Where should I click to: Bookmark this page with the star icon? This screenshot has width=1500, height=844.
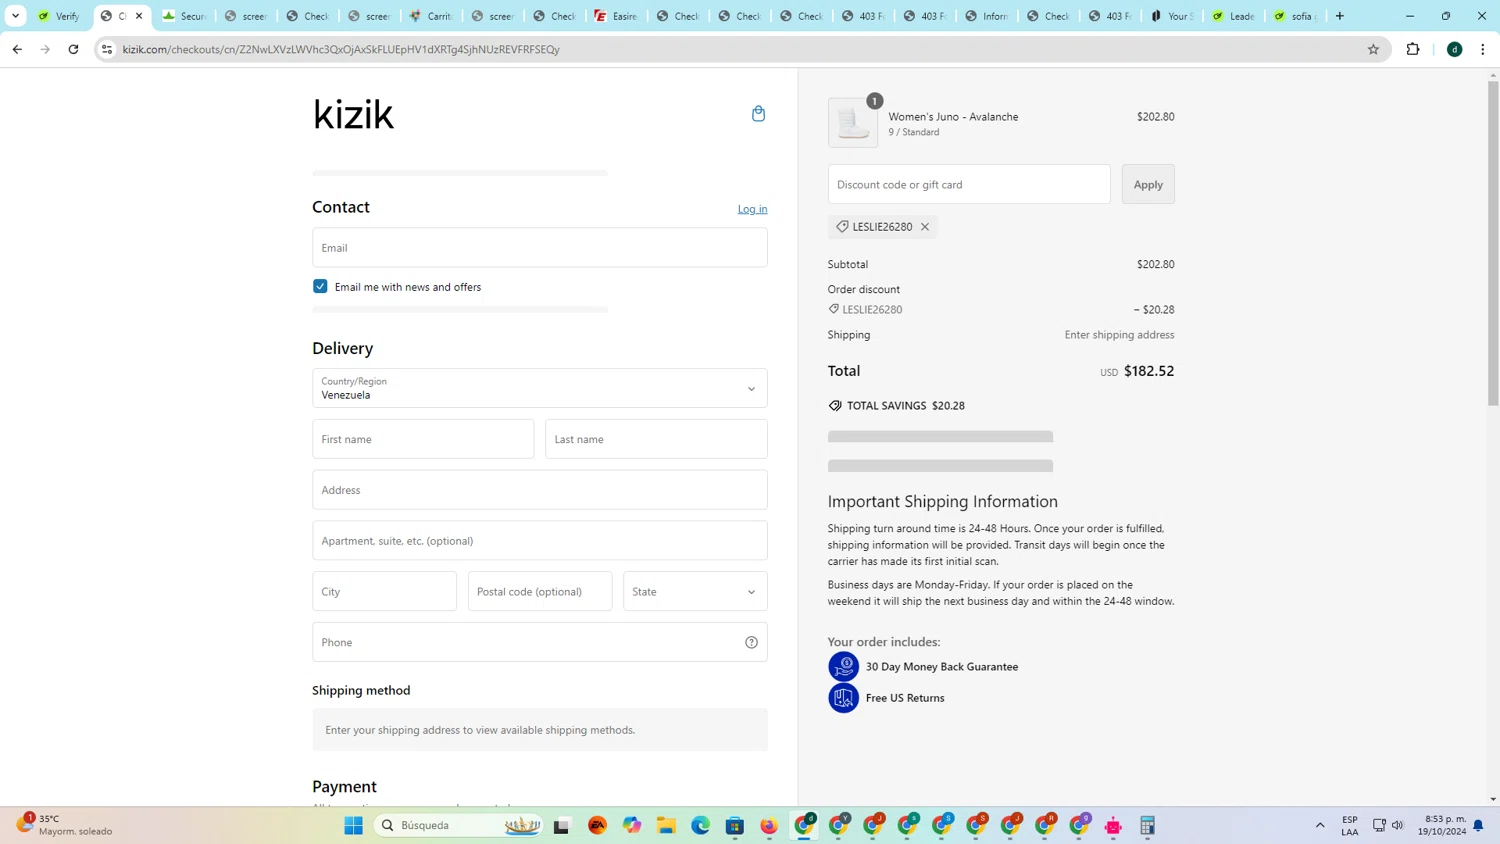click(x=1373, y=49)
